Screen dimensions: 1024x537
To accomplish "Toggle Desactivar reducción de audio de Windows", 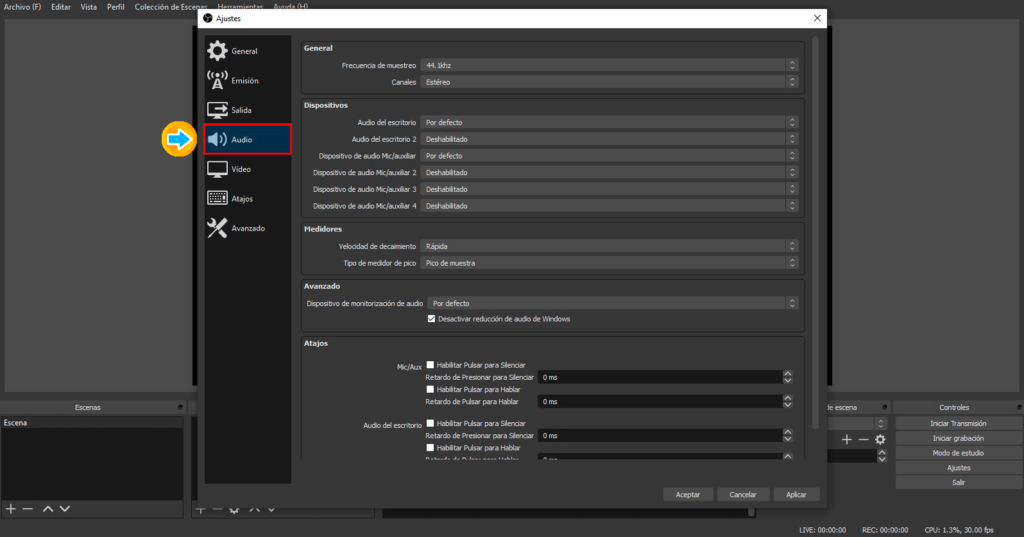I will 432,319.
